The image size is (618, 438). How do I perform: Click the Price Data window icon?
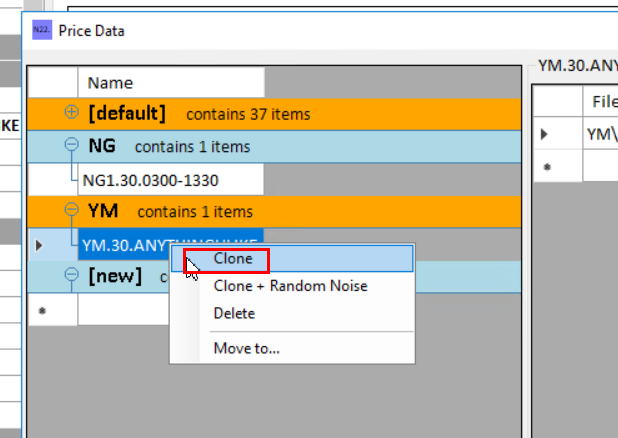(x=41, y=30)
